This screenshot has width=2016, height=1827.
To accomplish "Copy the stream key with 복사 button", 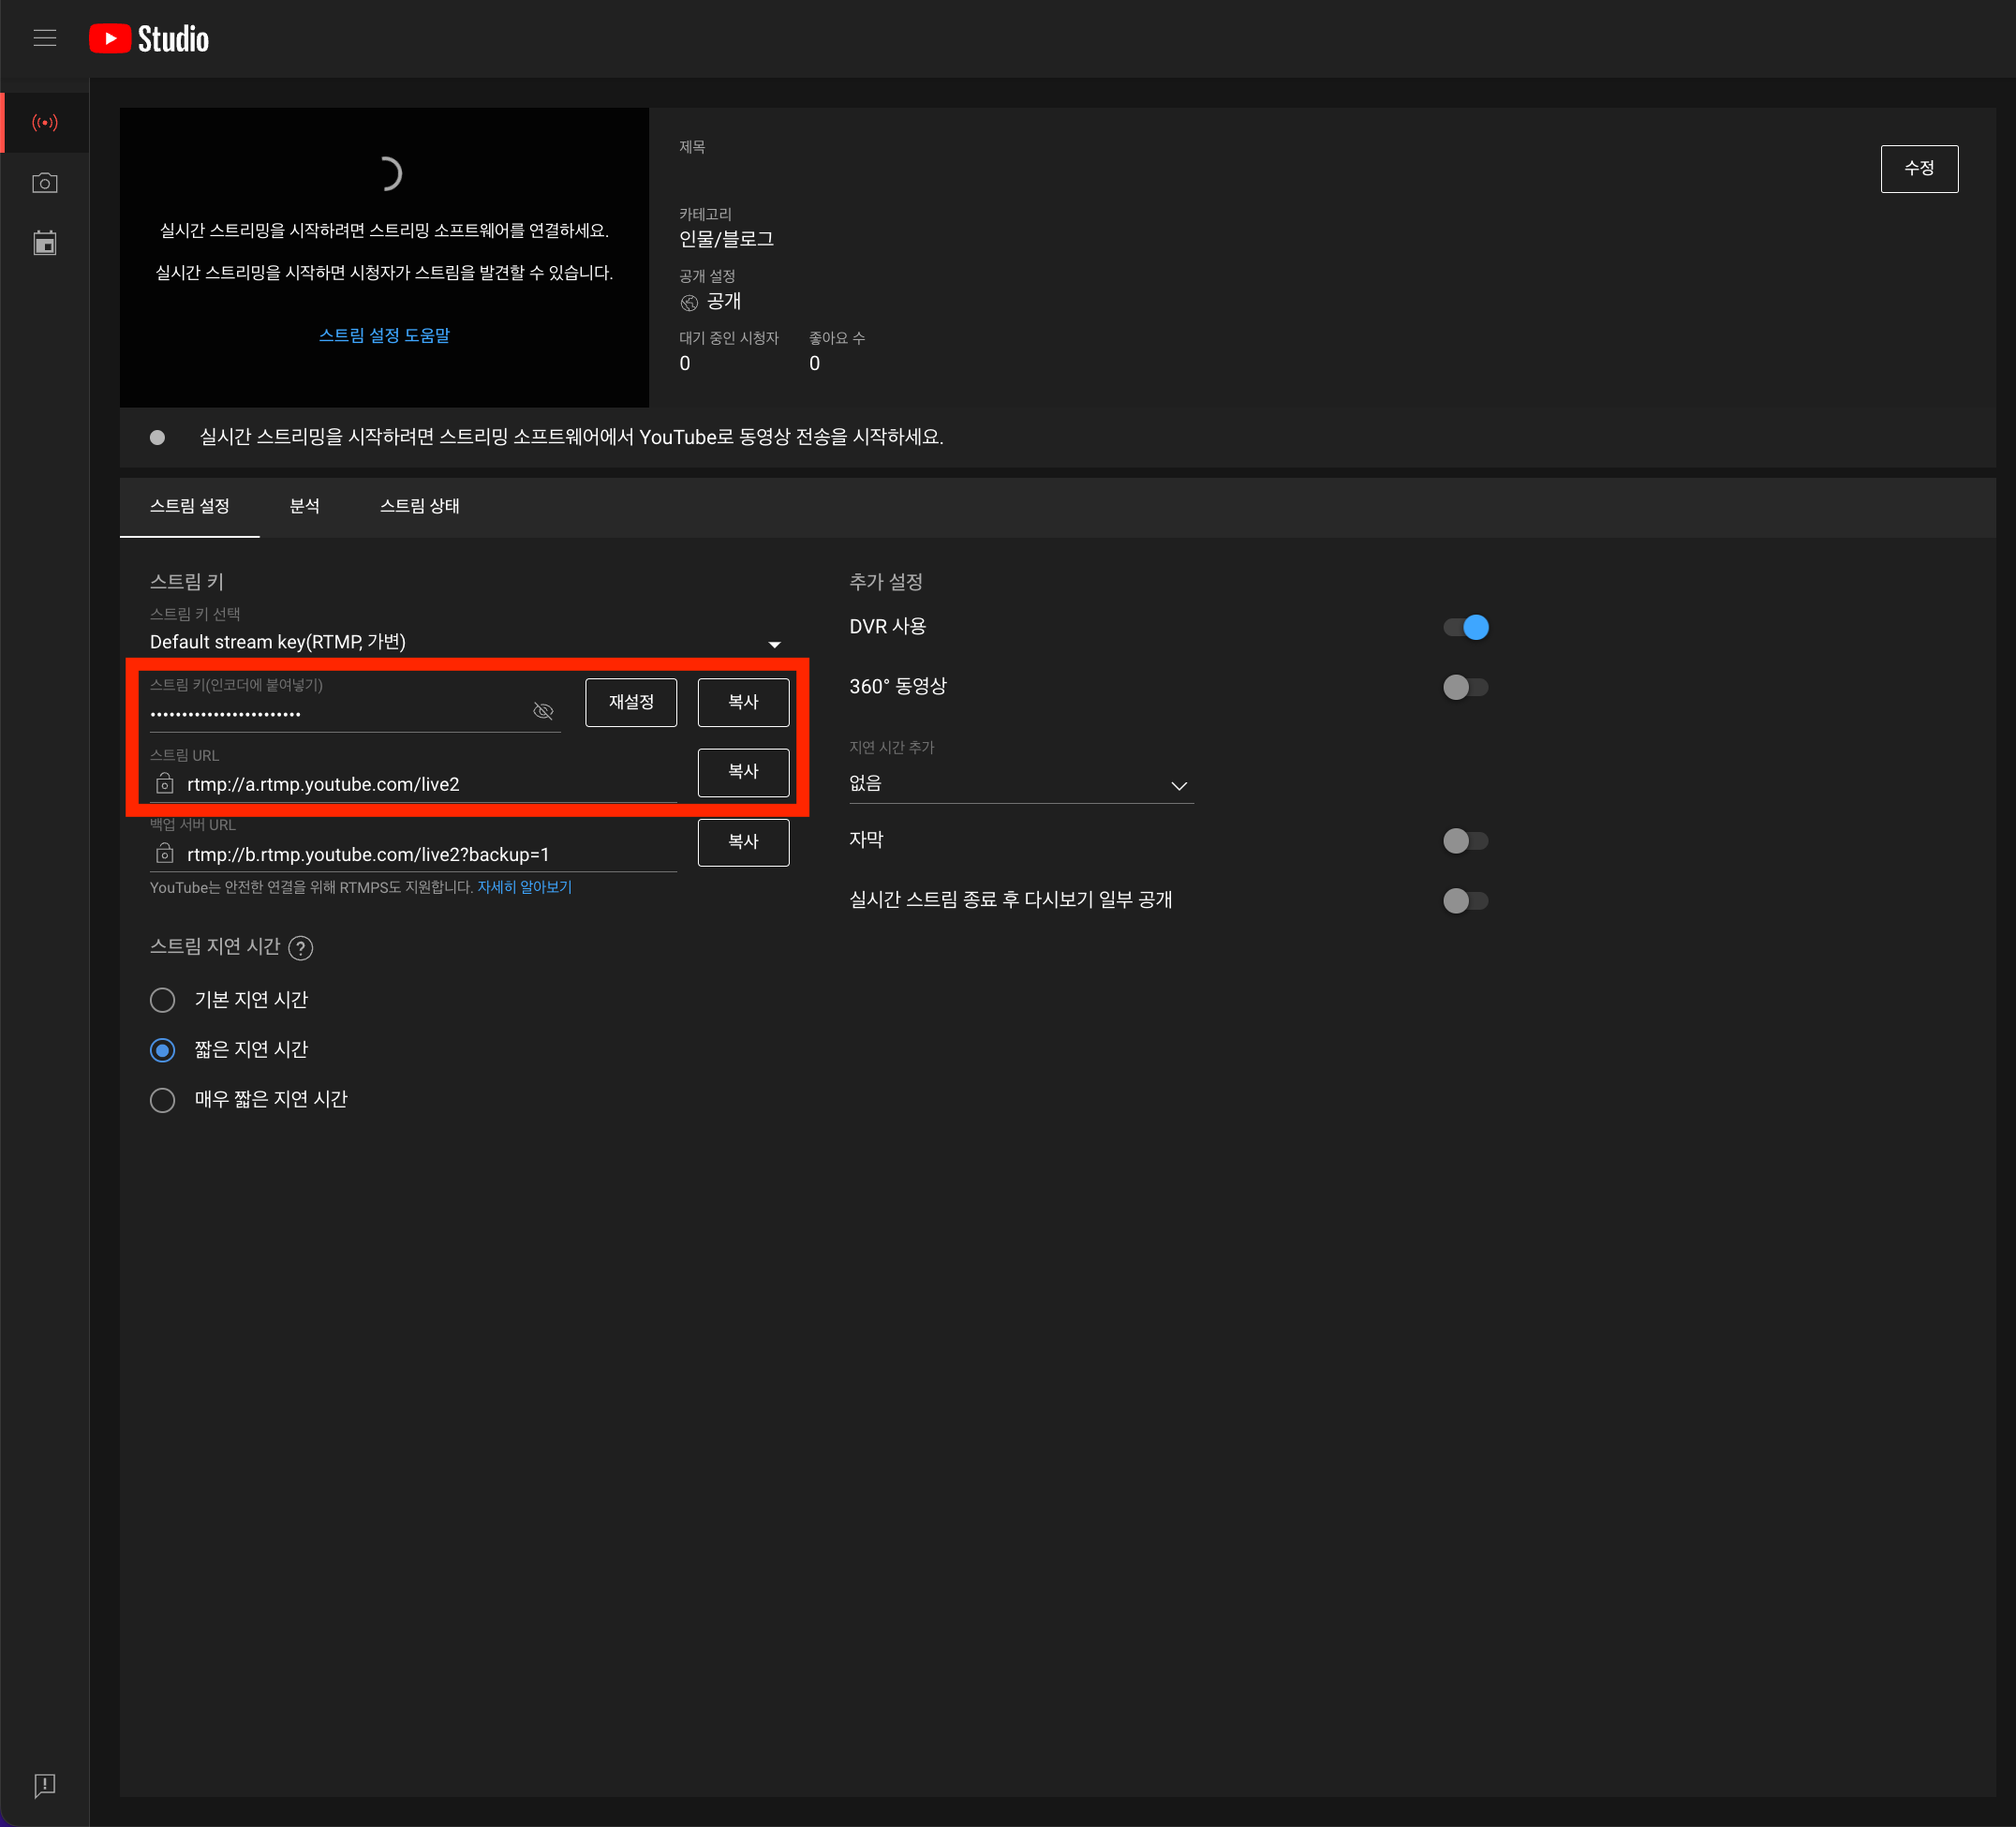I will pyautogui.click(x=743, y=702).
